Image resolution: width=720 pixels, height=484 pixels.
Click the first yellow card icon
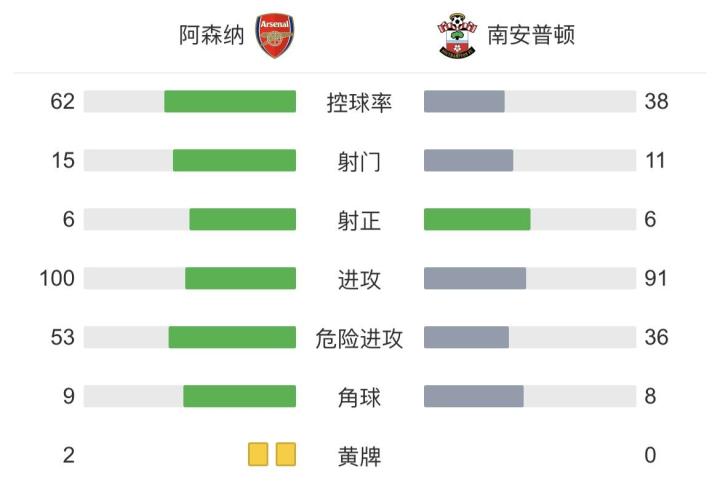pos(259,455)
